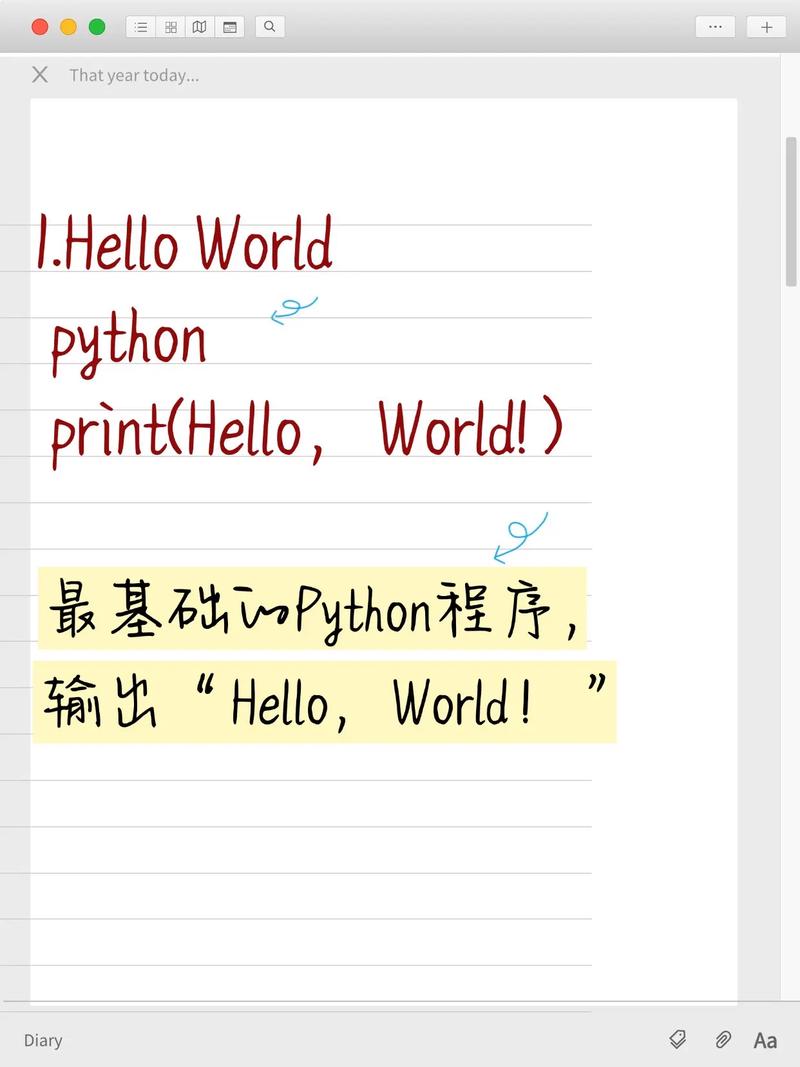Open the tag icon in bottom bar
800x1067 pixels.
678,1039
